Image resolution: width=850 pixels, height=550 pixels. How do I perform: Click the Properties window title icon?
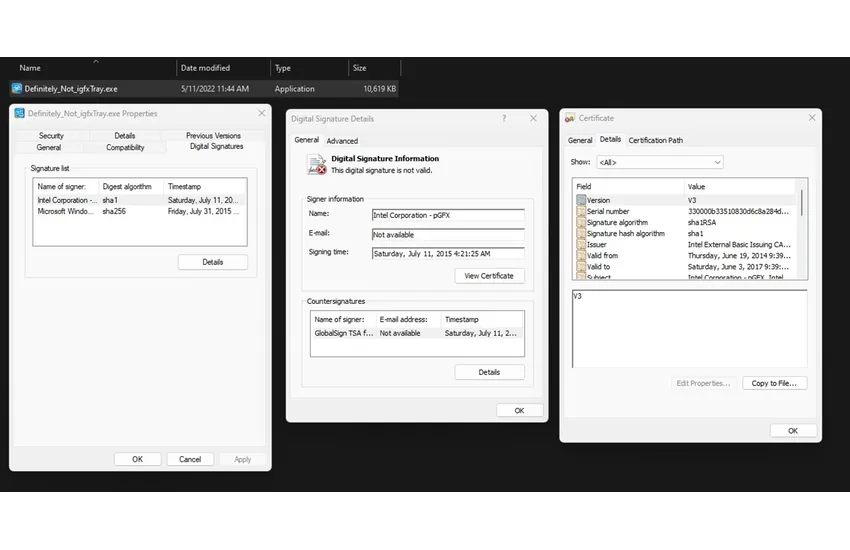click(x=20, y=113)
